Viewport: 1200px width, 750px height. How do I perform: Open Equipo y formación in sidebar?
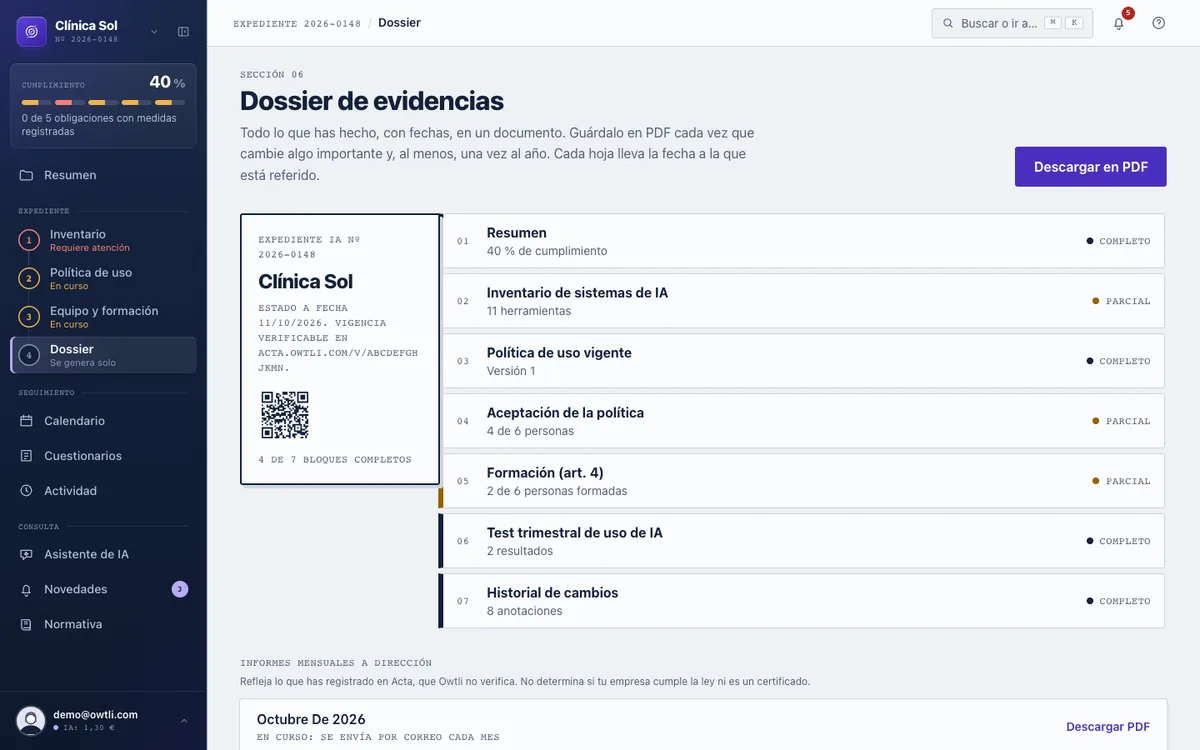tap(103, 317)
